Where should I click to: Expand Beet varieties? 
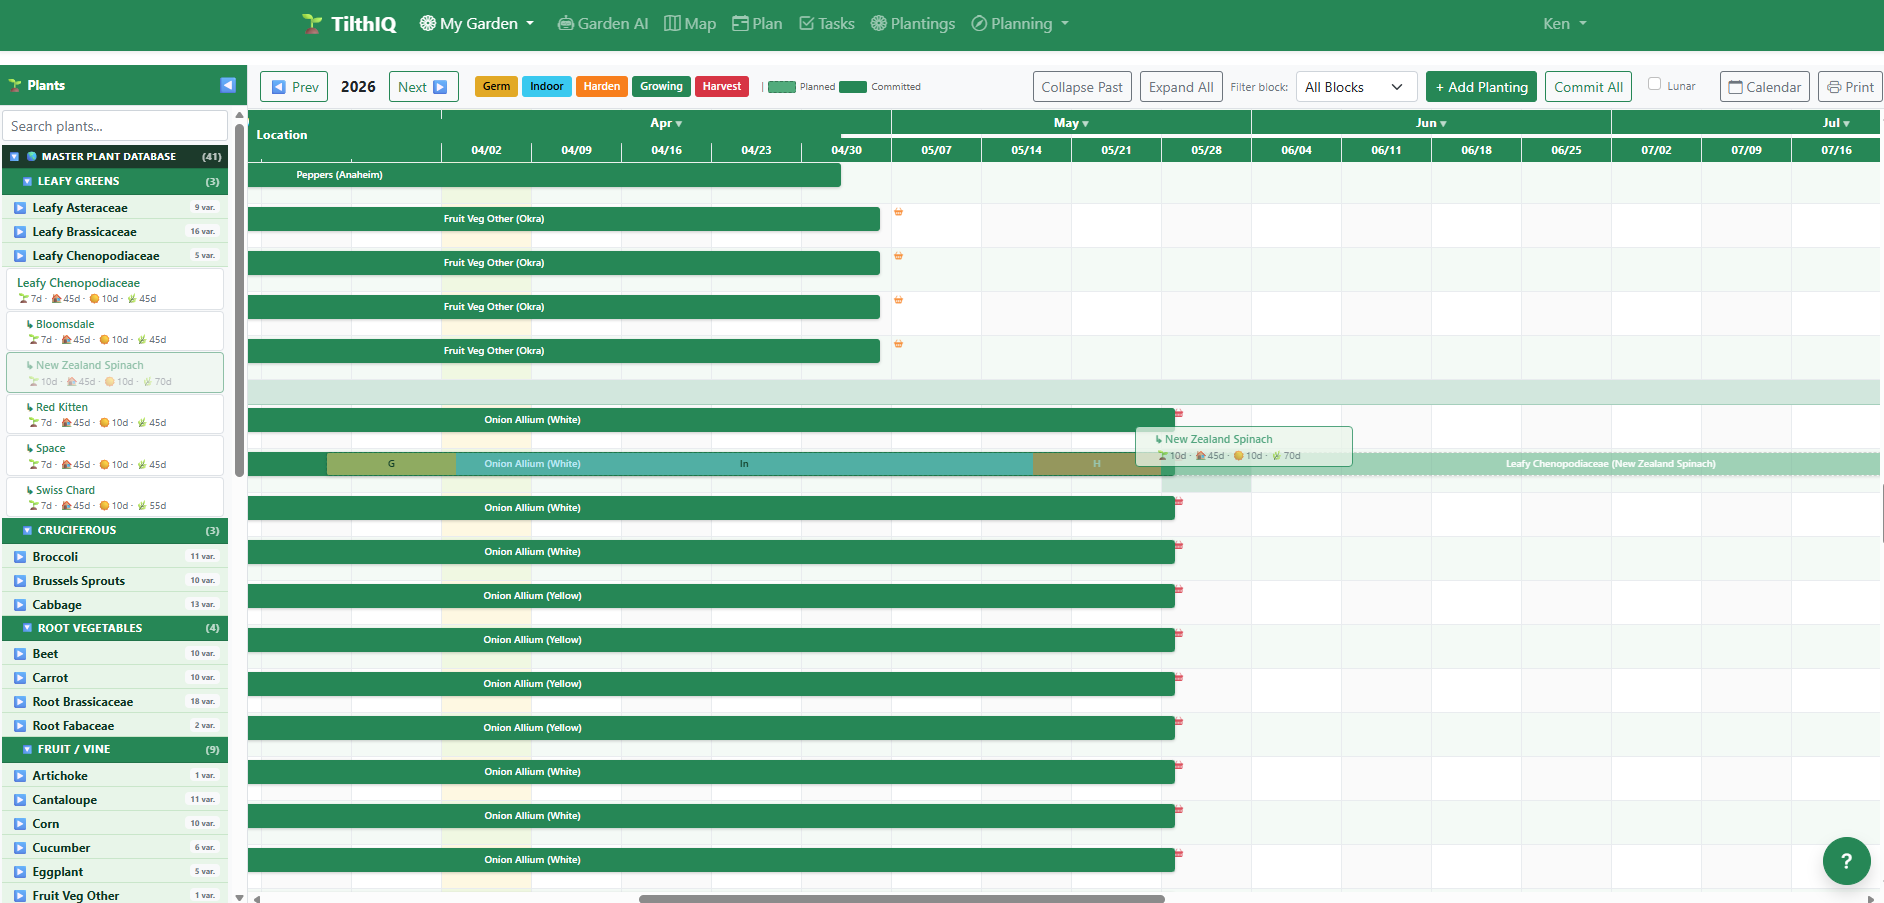point(20,654)
